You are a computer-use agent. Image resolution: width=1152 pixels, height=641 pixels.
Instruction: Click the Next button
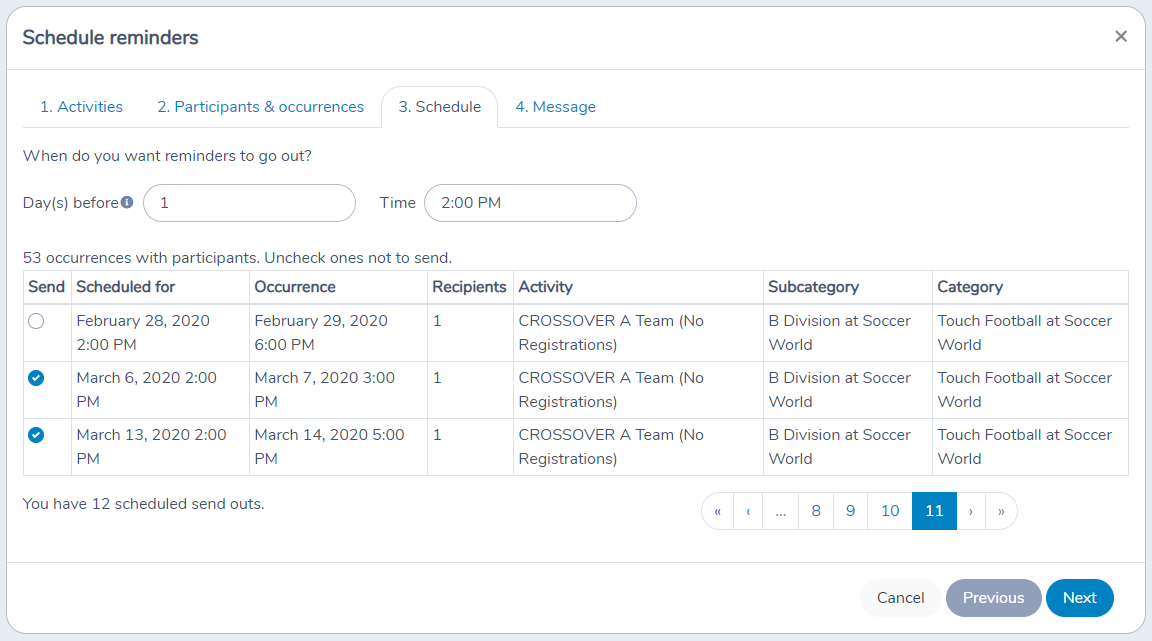1079,598
